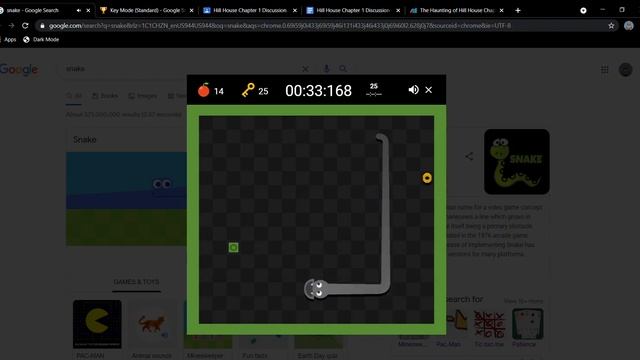Click the Google logo
640x360 pixels.
pos(19,69)
